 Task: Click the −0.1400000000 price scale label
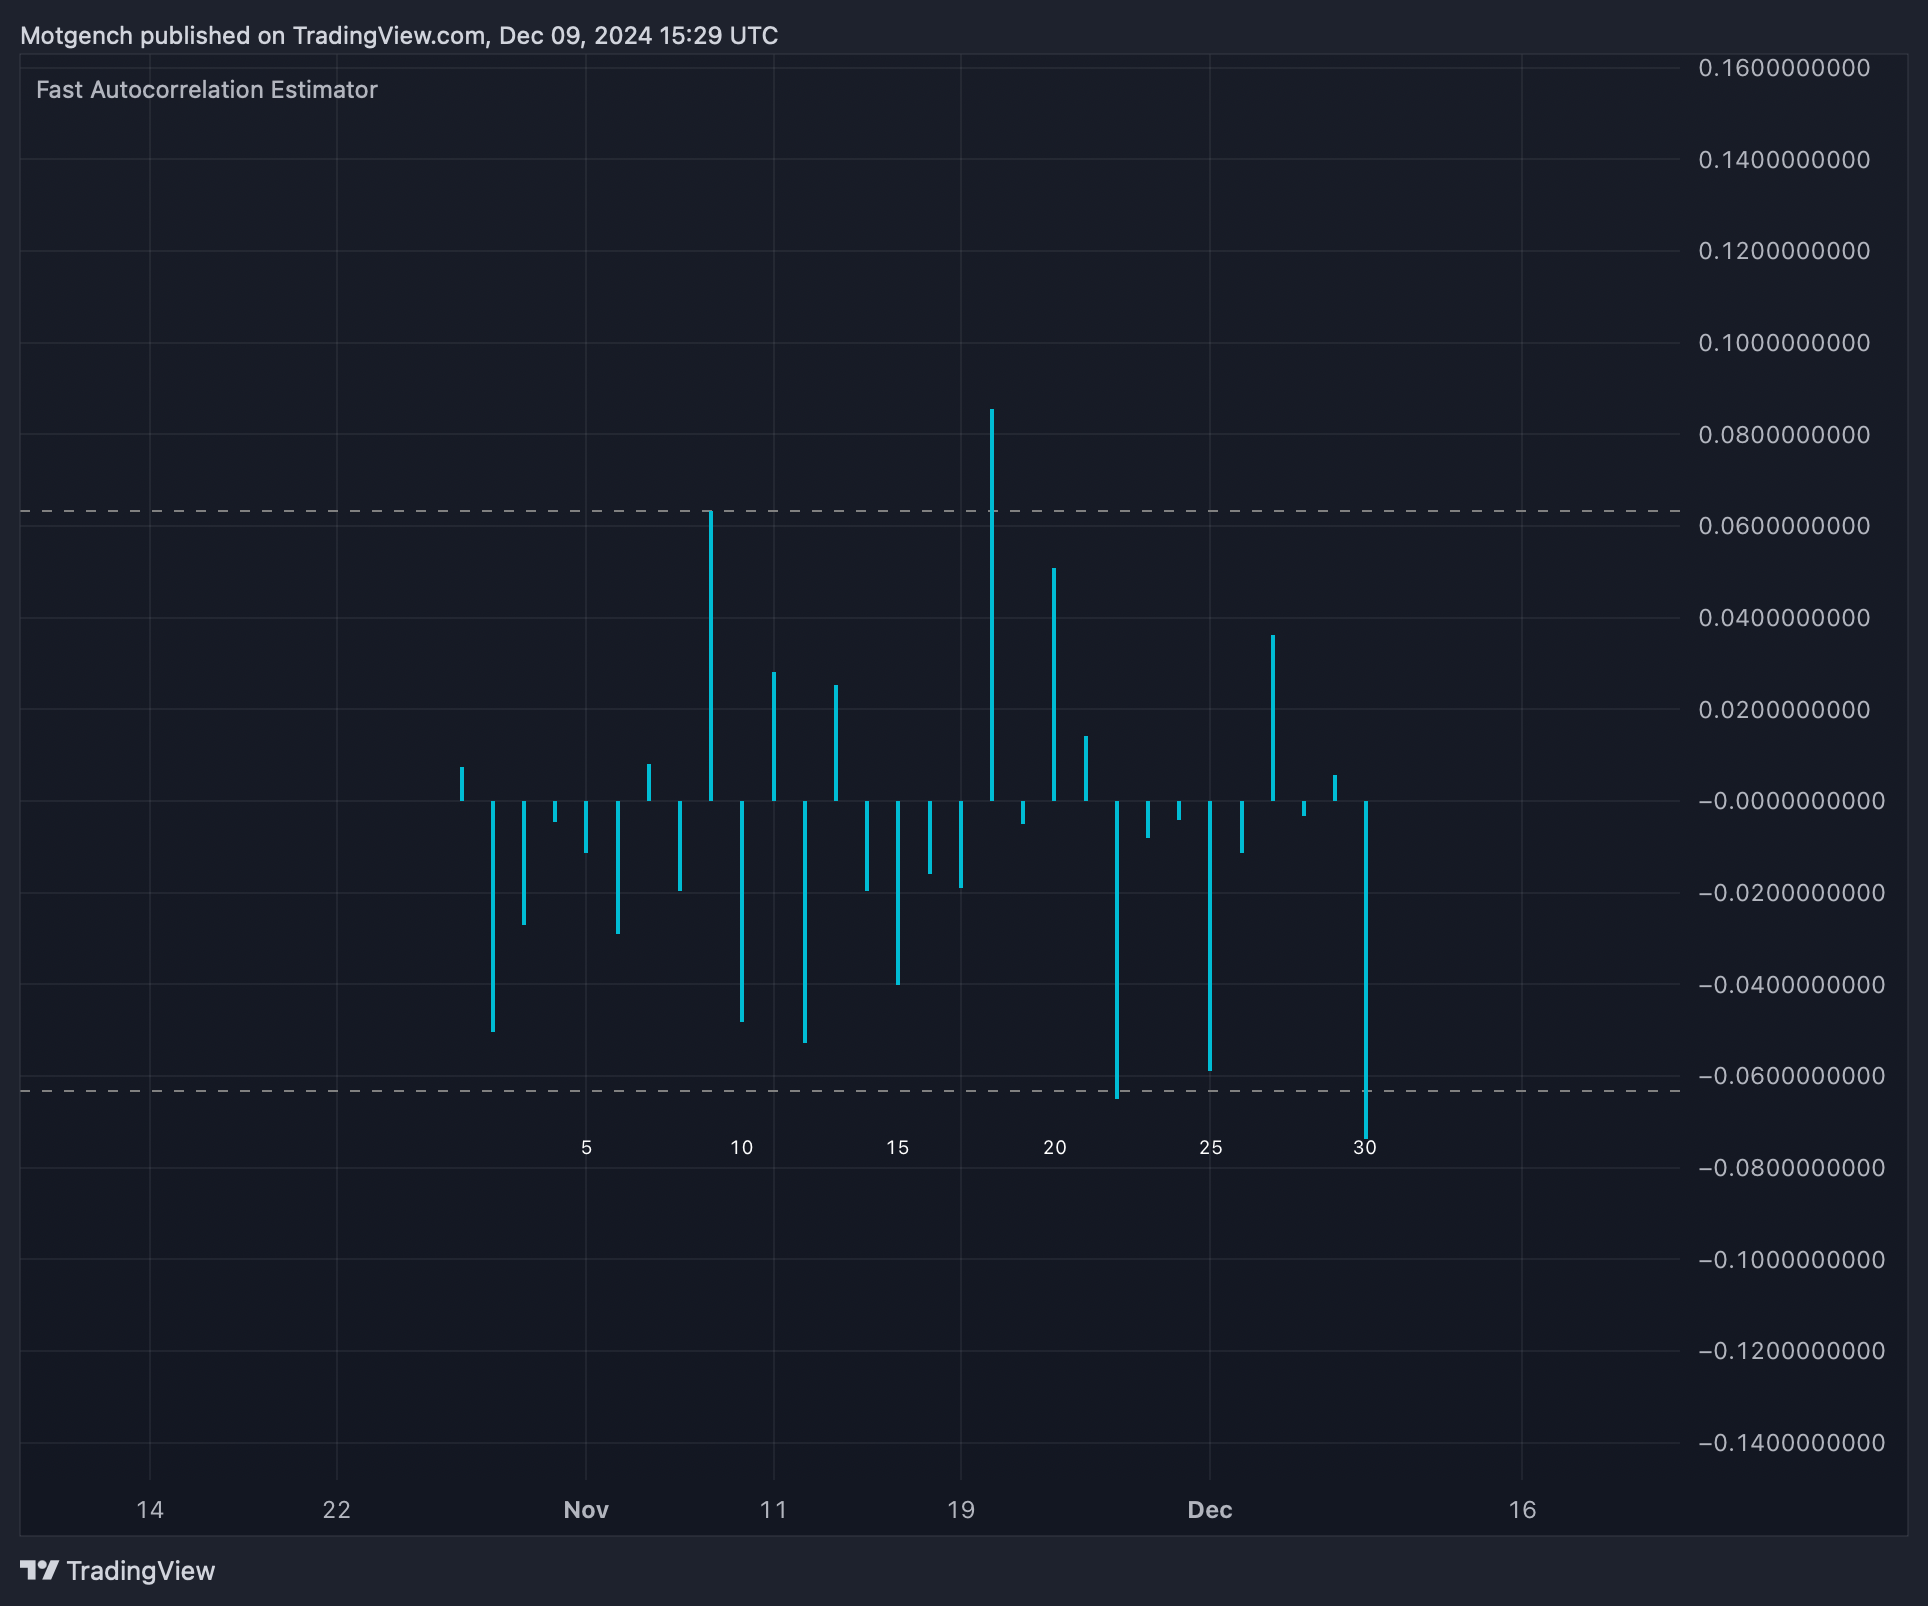coord(1791,1443)
